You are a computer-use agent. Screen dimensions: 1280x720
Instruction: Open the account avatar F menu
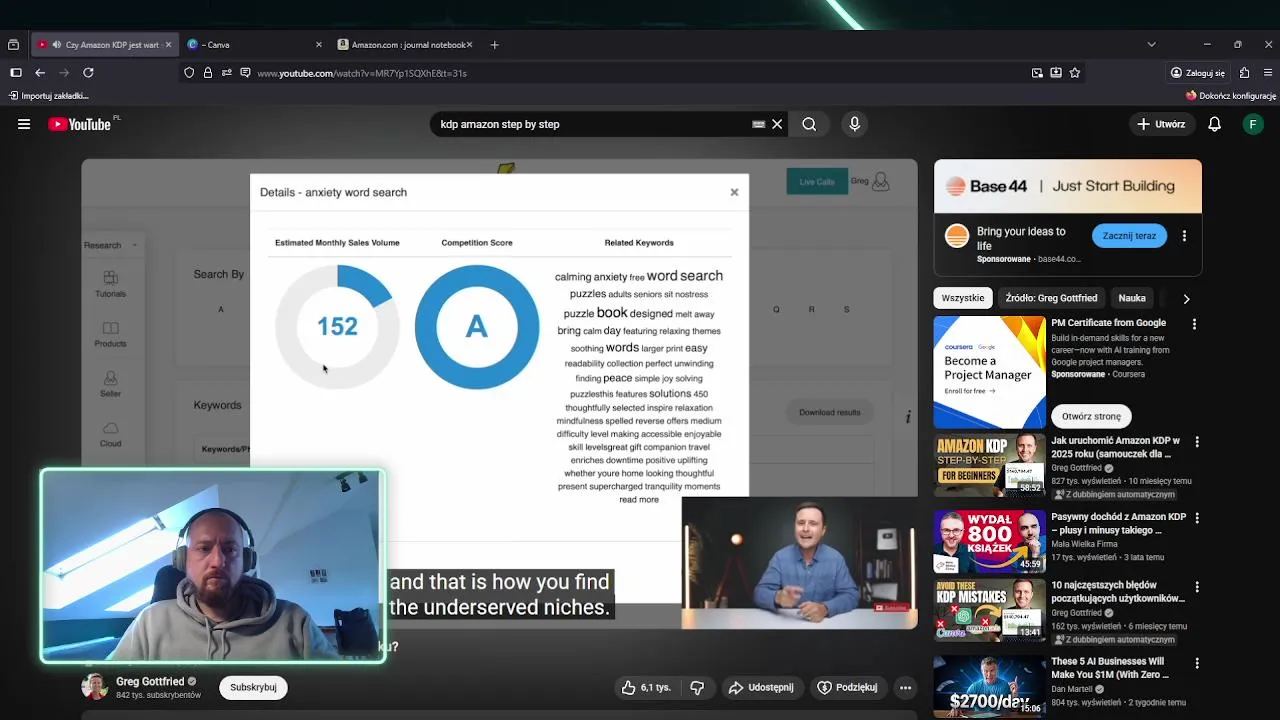coord(1253,124)
